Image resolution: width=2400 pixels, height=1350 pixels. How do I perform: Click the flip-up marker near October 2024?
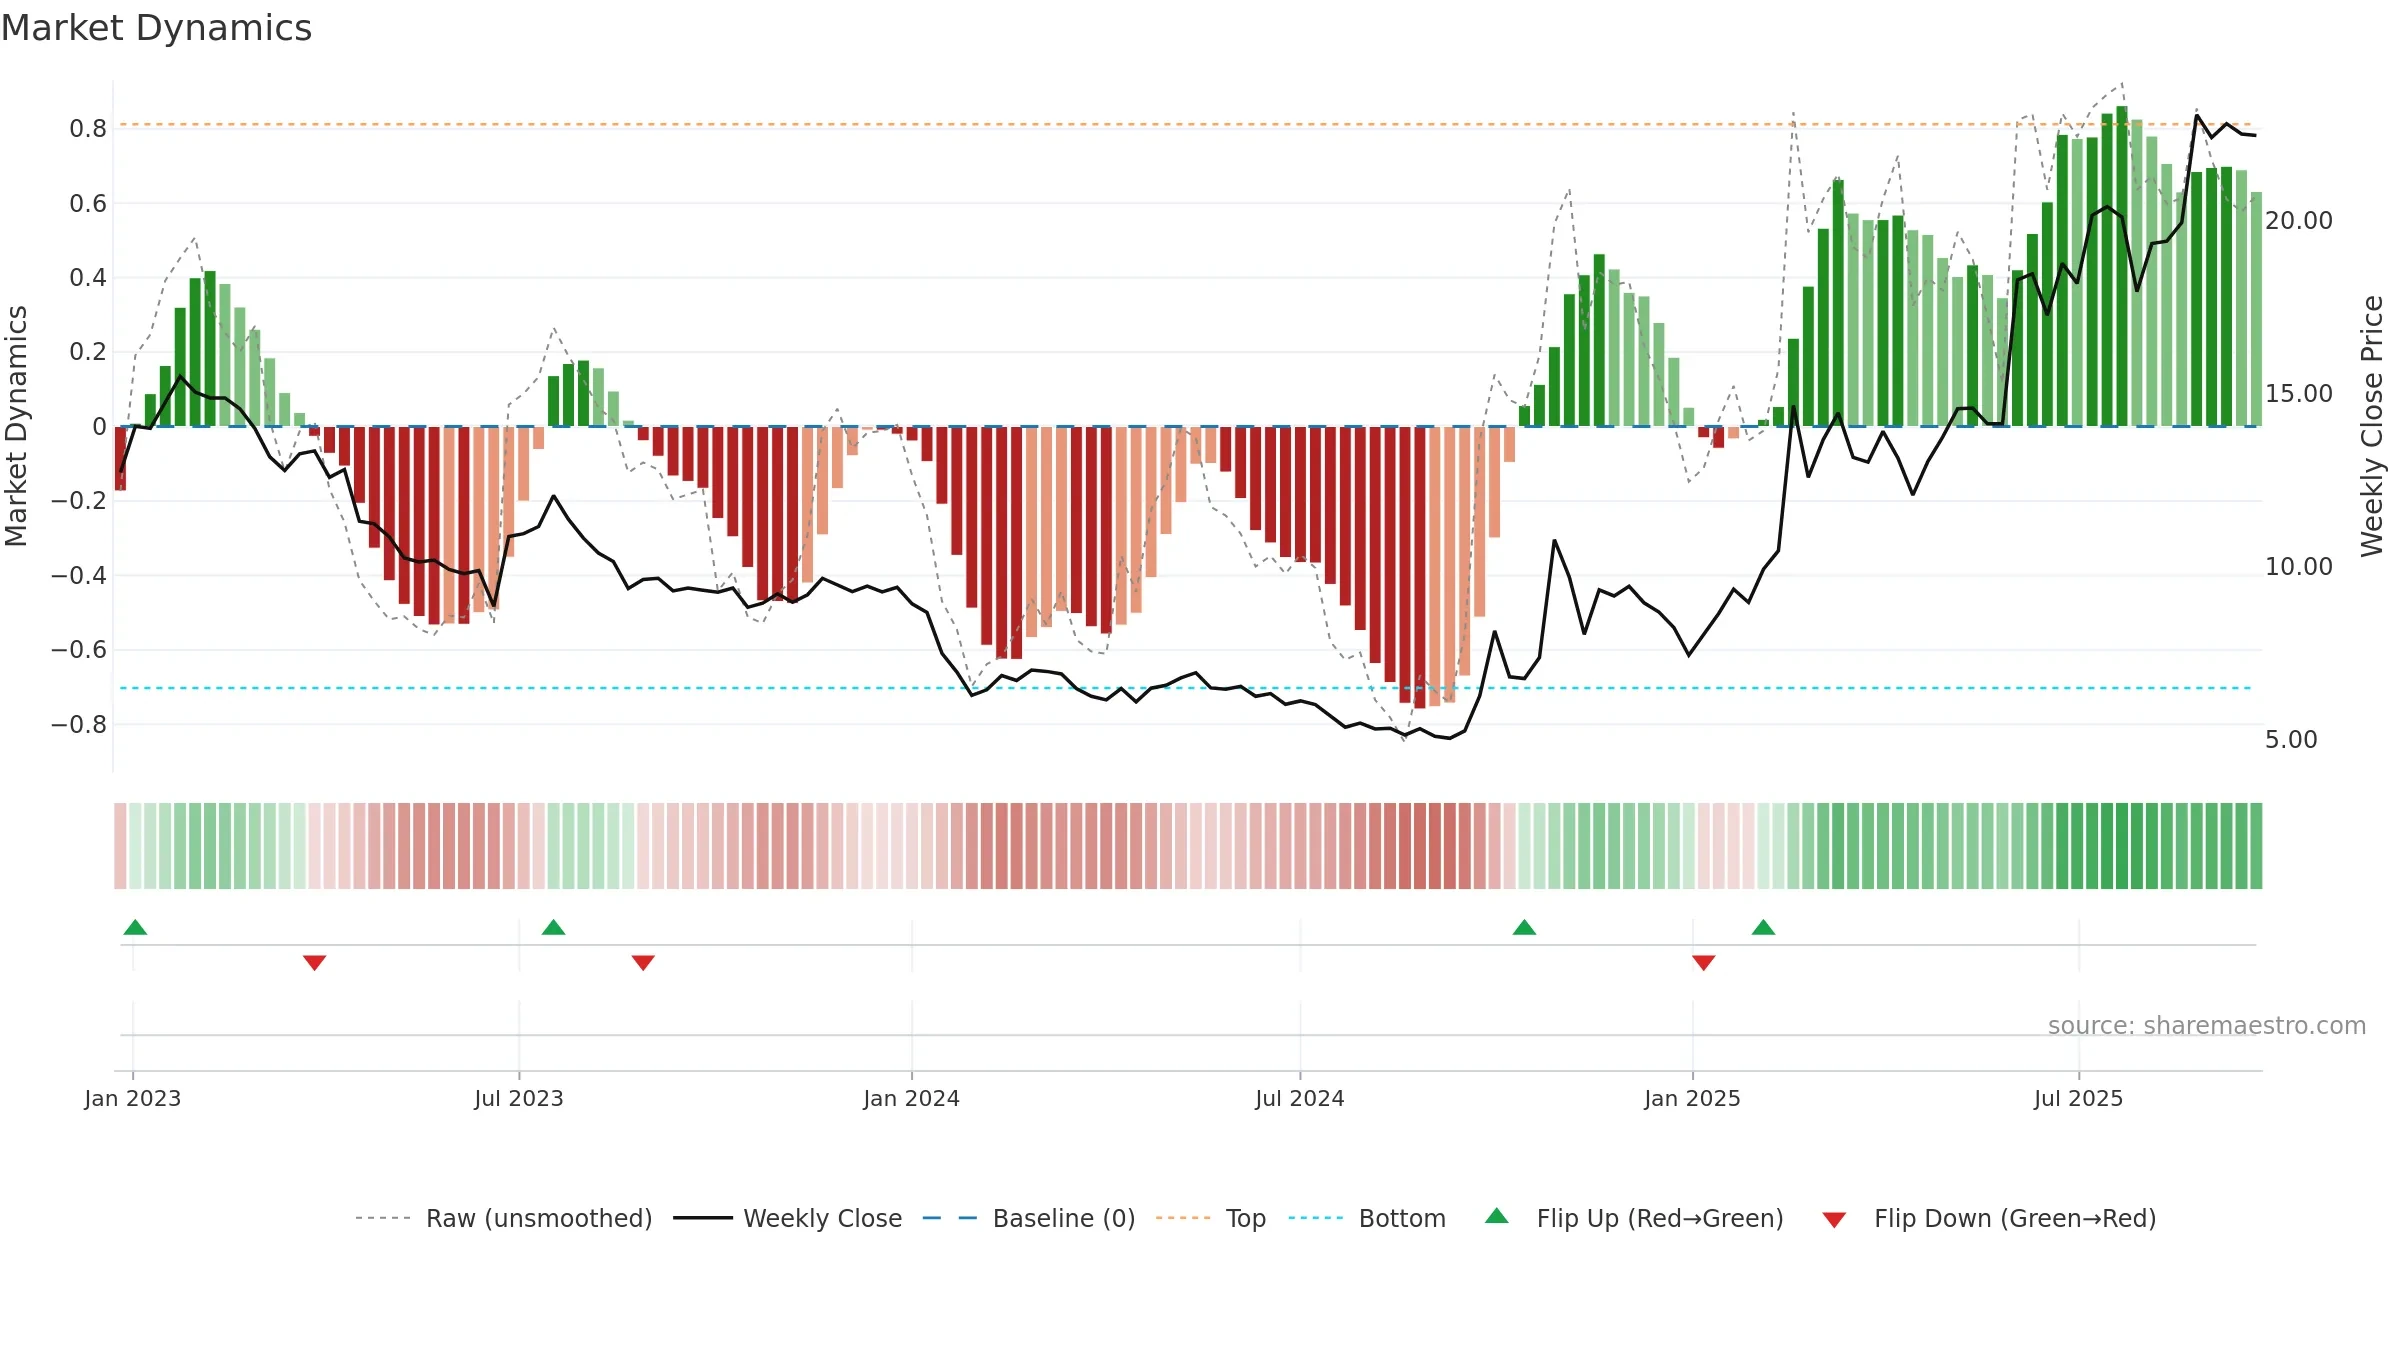click(1524, 927)
